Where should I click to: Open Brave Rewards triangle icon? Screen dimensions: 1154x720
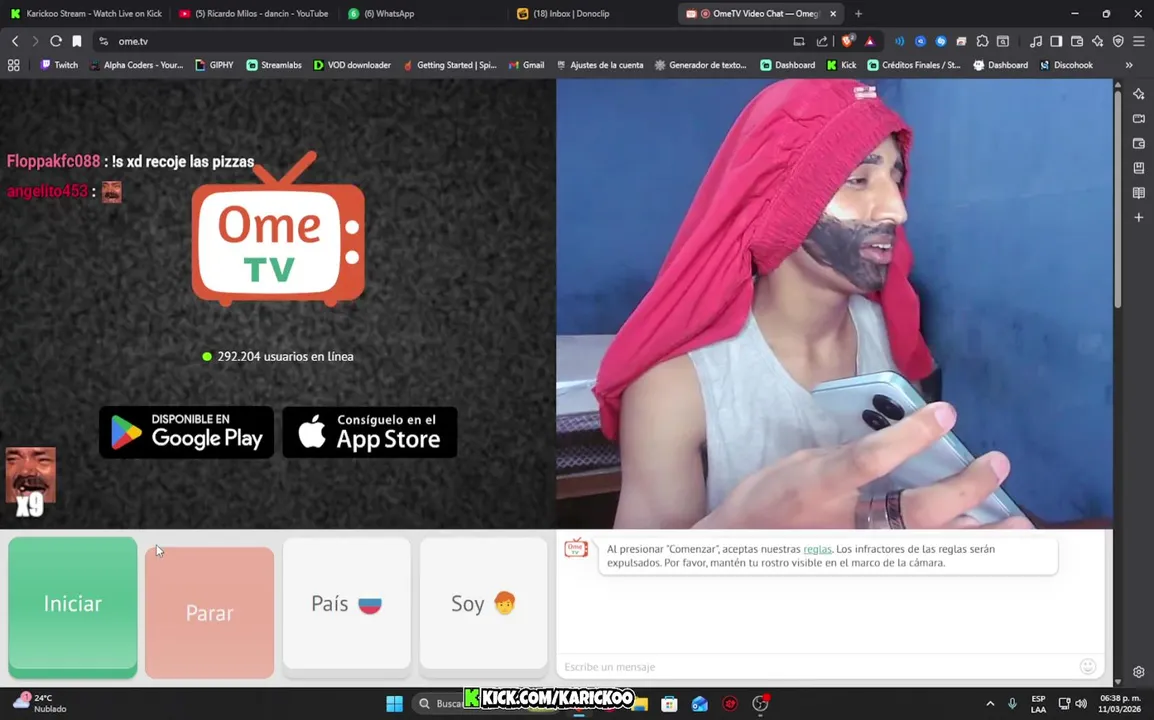pos(870,41)
